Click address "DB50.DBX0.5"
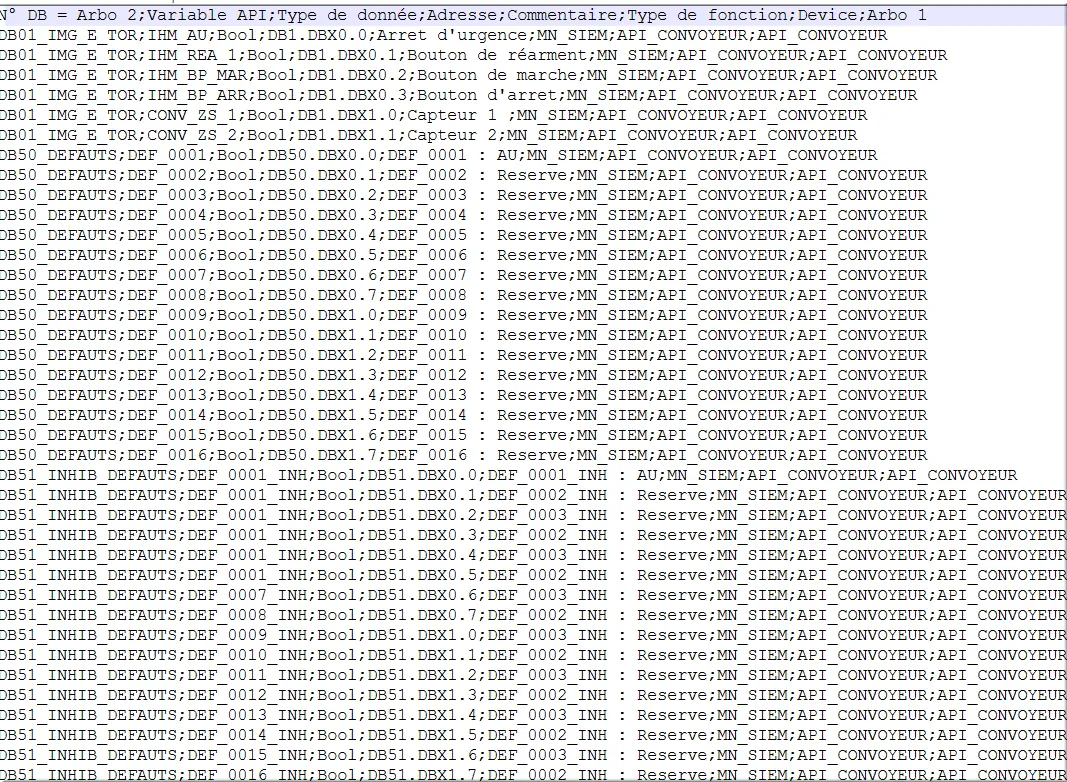The height and width of the screenshot is (782, 1067). pyautogui.click(x=322, y=255)
